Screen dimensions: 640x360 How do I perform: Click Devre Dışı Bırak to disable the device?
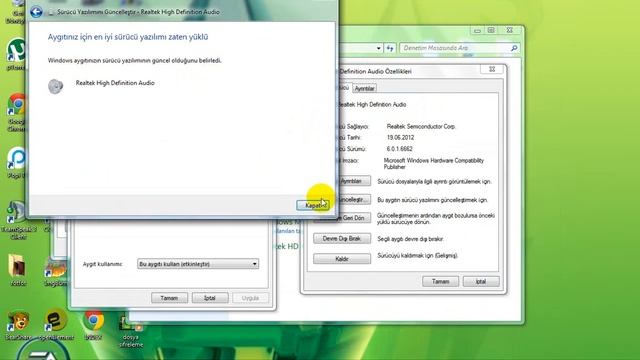click(x=342, y=238)
